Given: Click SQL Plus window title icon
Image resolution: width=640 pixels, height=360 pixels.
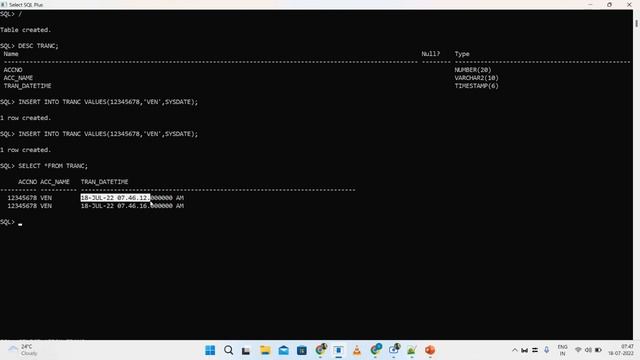Looking at the screenshot, I should coord(4,4).
